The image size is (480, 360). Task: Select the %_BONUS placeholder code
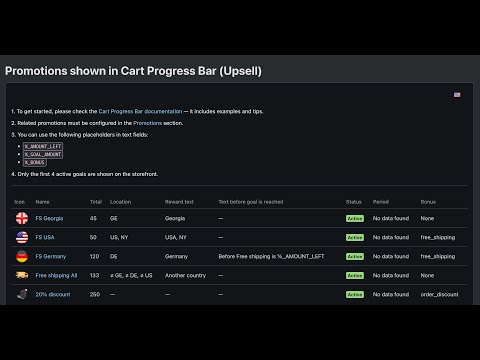tap(35, 162)
